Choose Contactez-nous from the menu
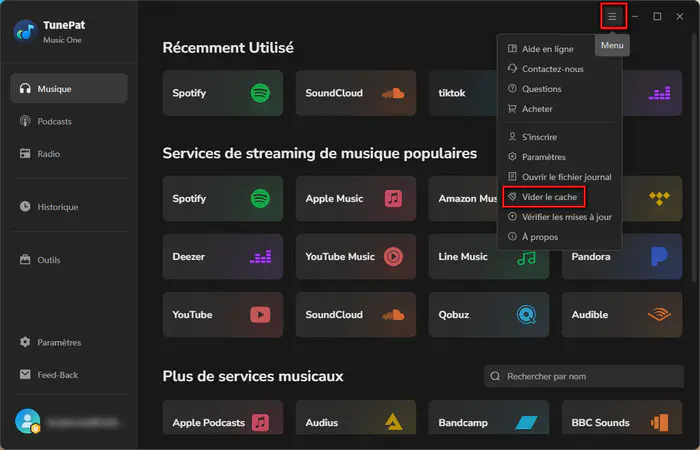700x450 pixels. [x=559, y=69]
